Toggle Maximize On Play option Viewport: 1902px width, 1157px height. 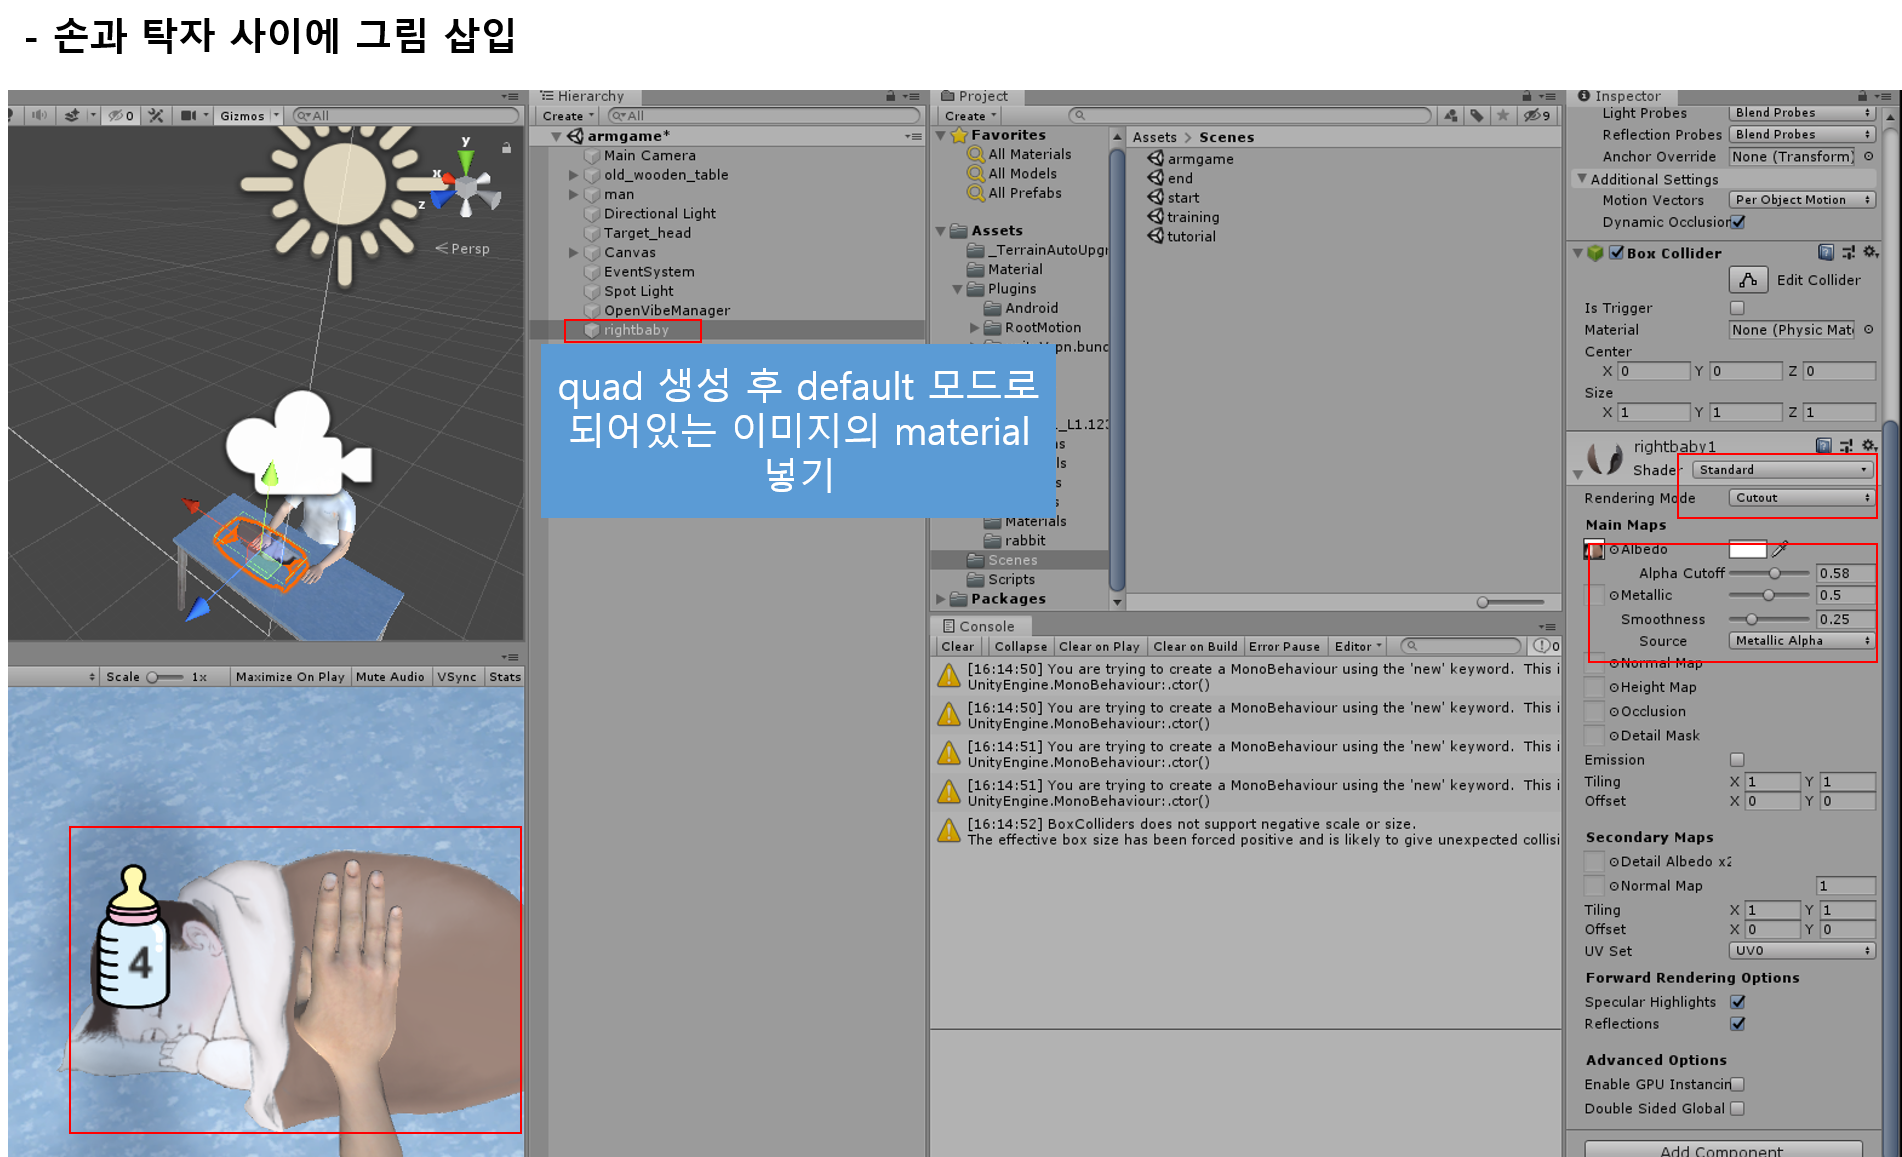[x=290, y=677]
